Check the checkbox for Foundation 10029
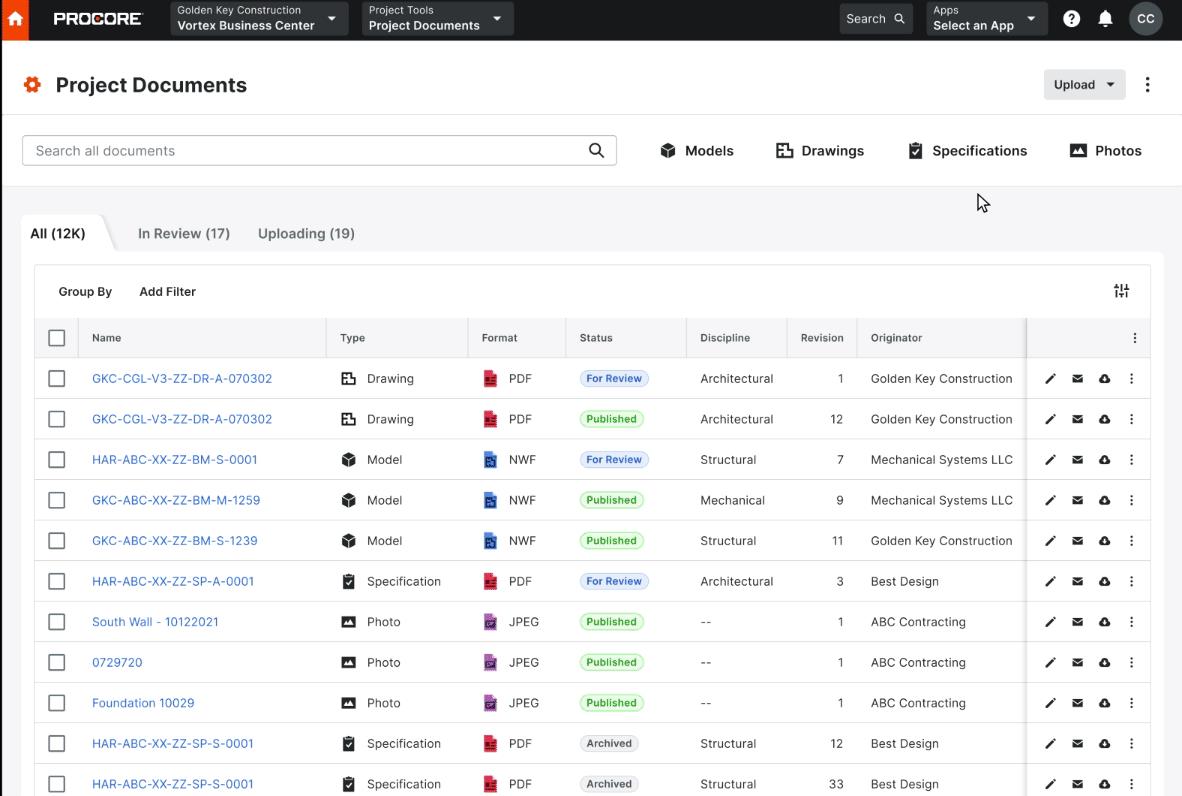Screen dimensions: 1182x796 [x=57, y=702]
